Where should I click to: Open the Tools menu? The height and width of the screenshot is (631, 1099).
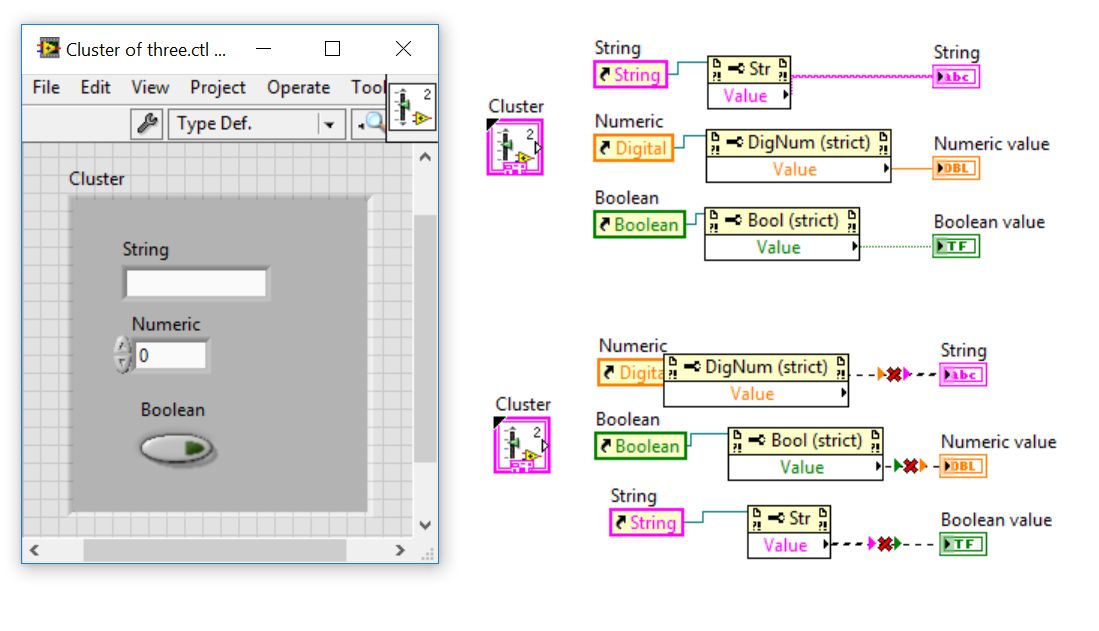(368, 88)
